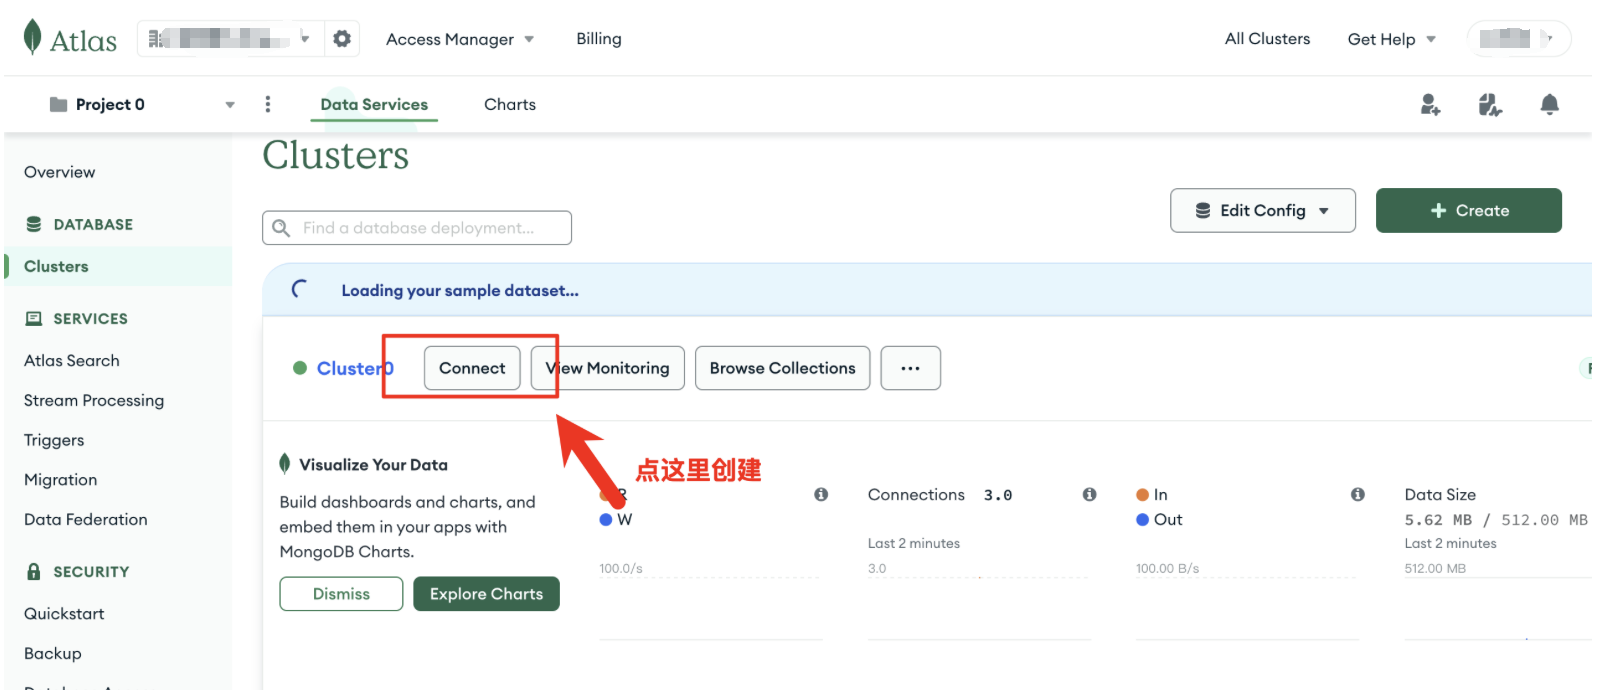Image resolution: width=1600 pixels, height=690 pixels.
Task: Click the Explore Charts button
Action: point(487,593)
